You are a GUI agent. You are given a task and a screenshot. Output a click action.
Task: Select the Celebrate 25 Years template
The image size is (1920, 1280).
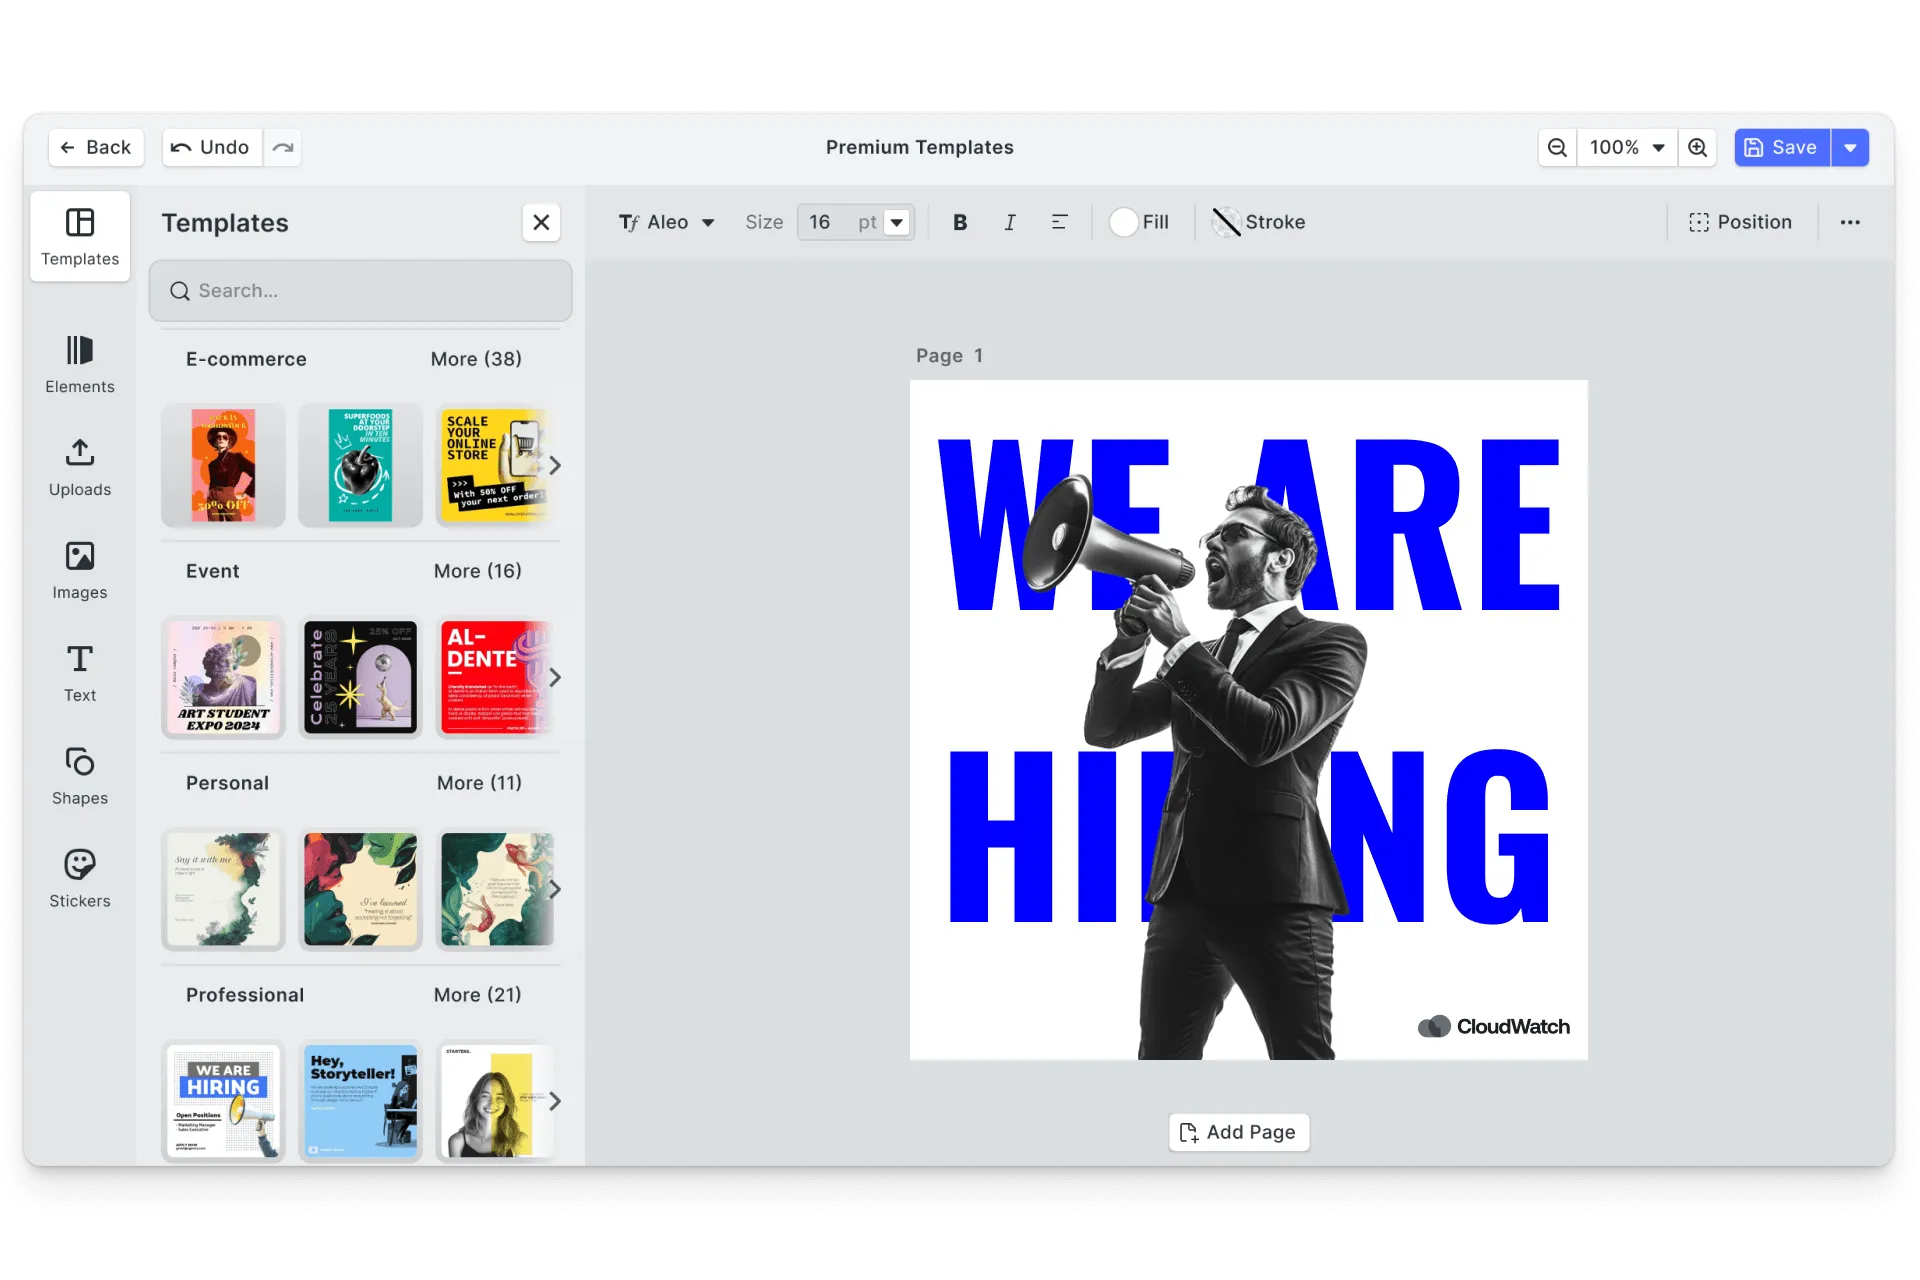point(360,677)
